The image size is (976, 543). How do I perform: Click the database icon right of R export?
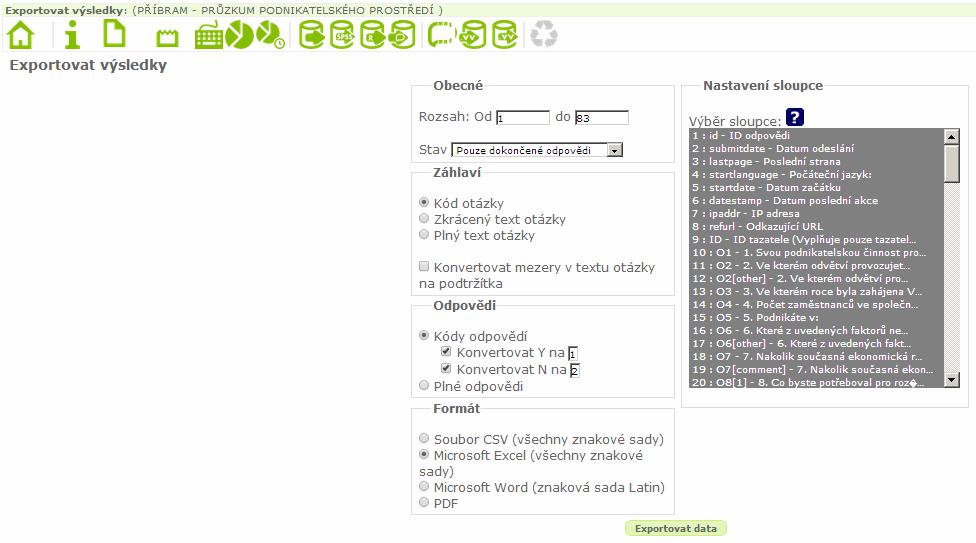(402, 35)
